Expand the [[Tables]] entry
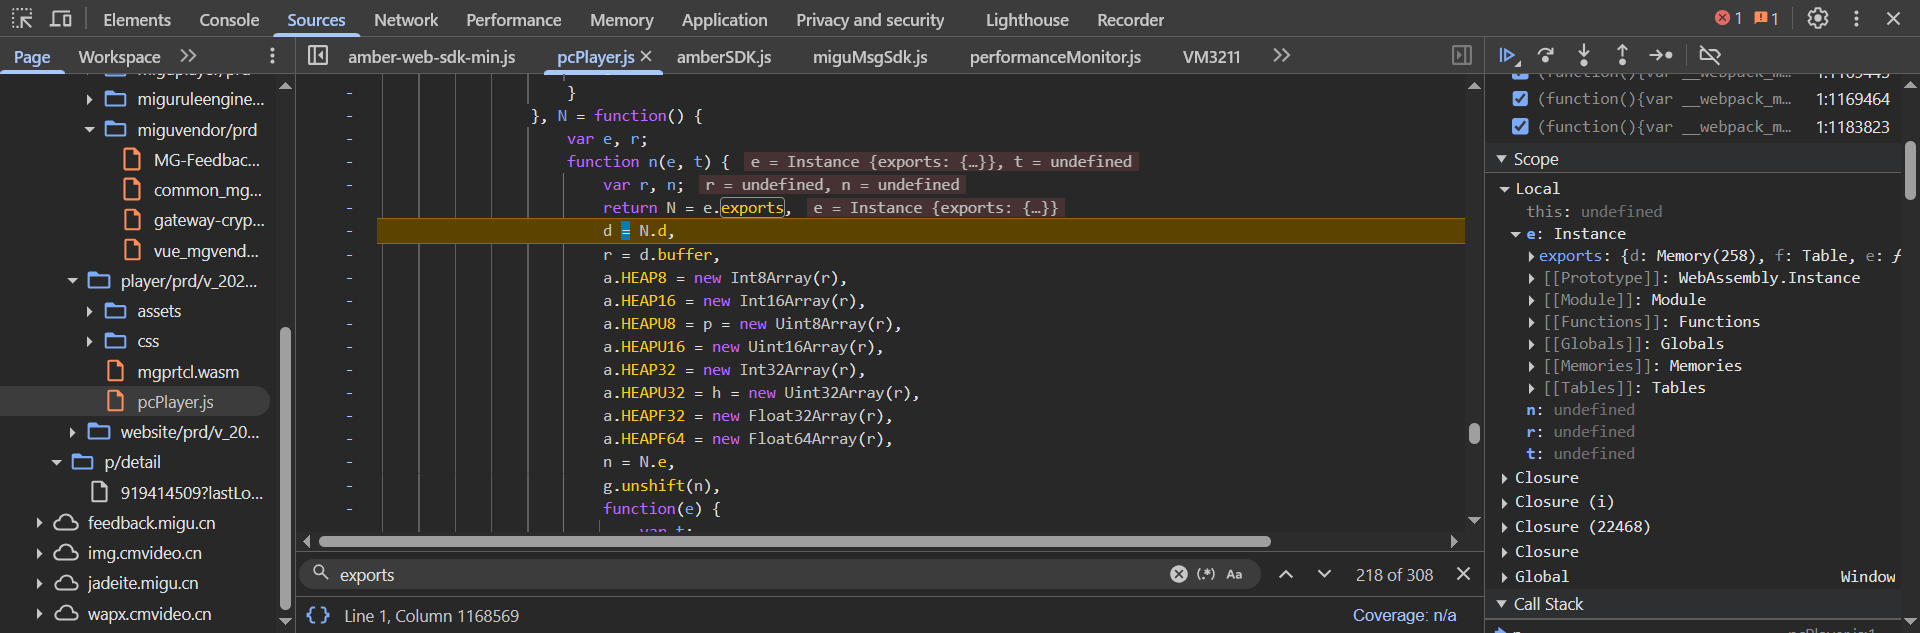This screenshot has height=633, width=1920. click(1531, 388)
